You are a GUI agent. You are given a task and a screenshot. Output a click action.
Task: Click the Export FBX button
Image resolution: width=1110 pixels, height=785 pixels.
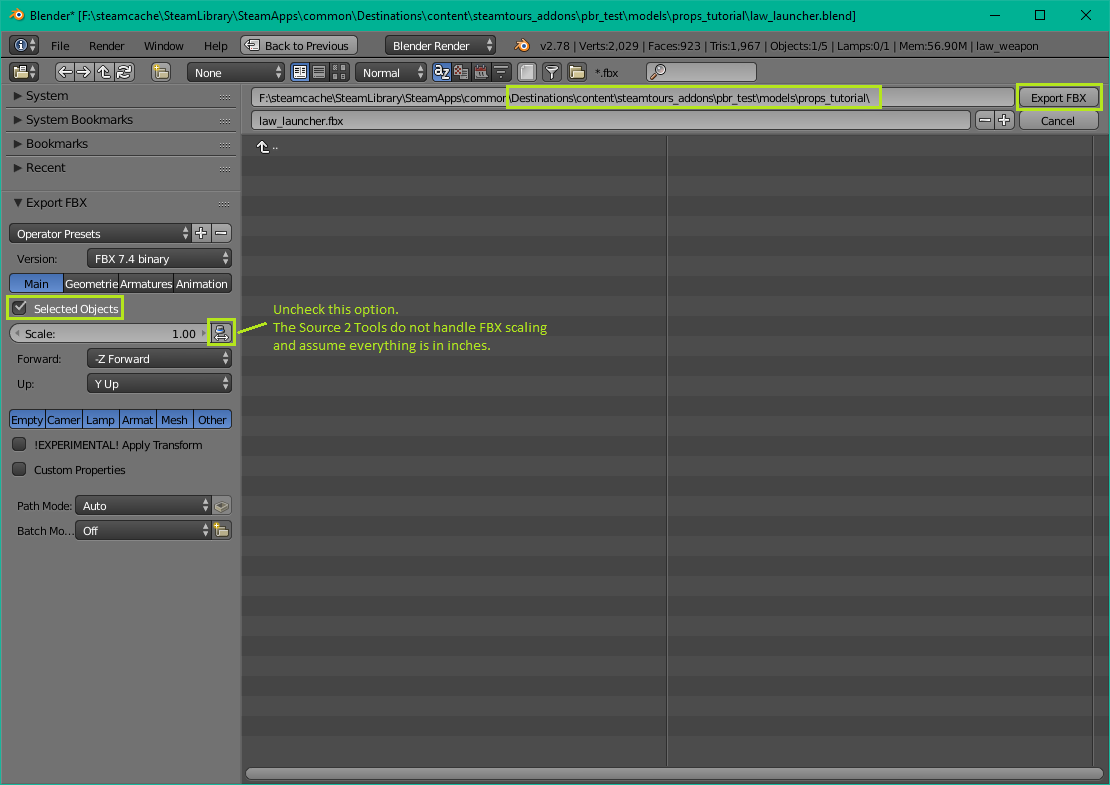click(x=1058, y=98)
